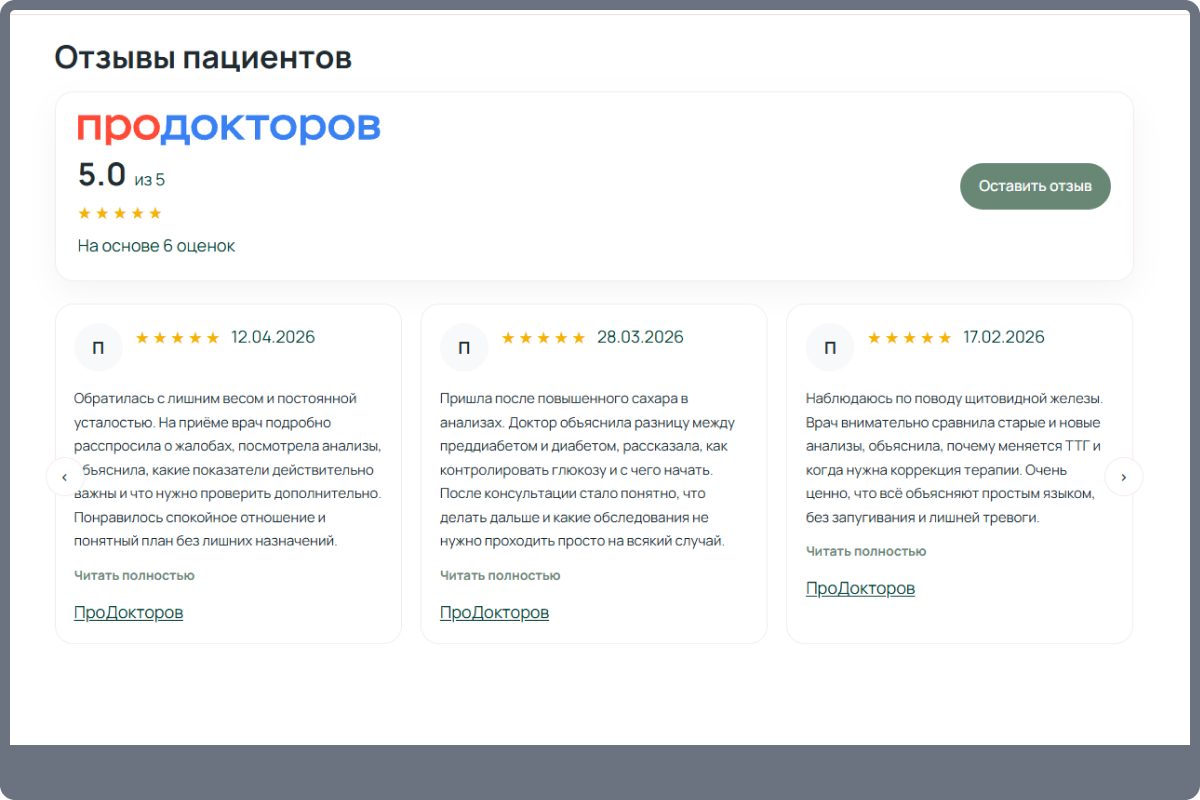Click the 5.0 rating score
Viewport: 1200px width, 800px height.
102,175
